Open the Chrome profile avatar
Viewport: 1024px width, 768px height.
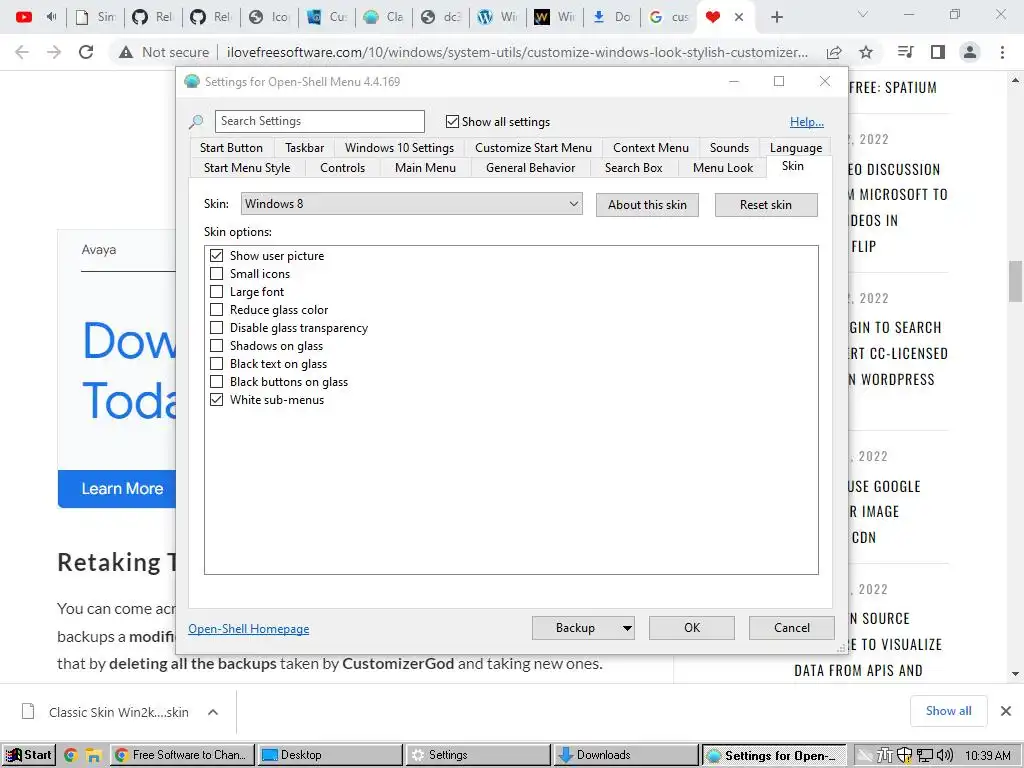click(x=970, y=52)
